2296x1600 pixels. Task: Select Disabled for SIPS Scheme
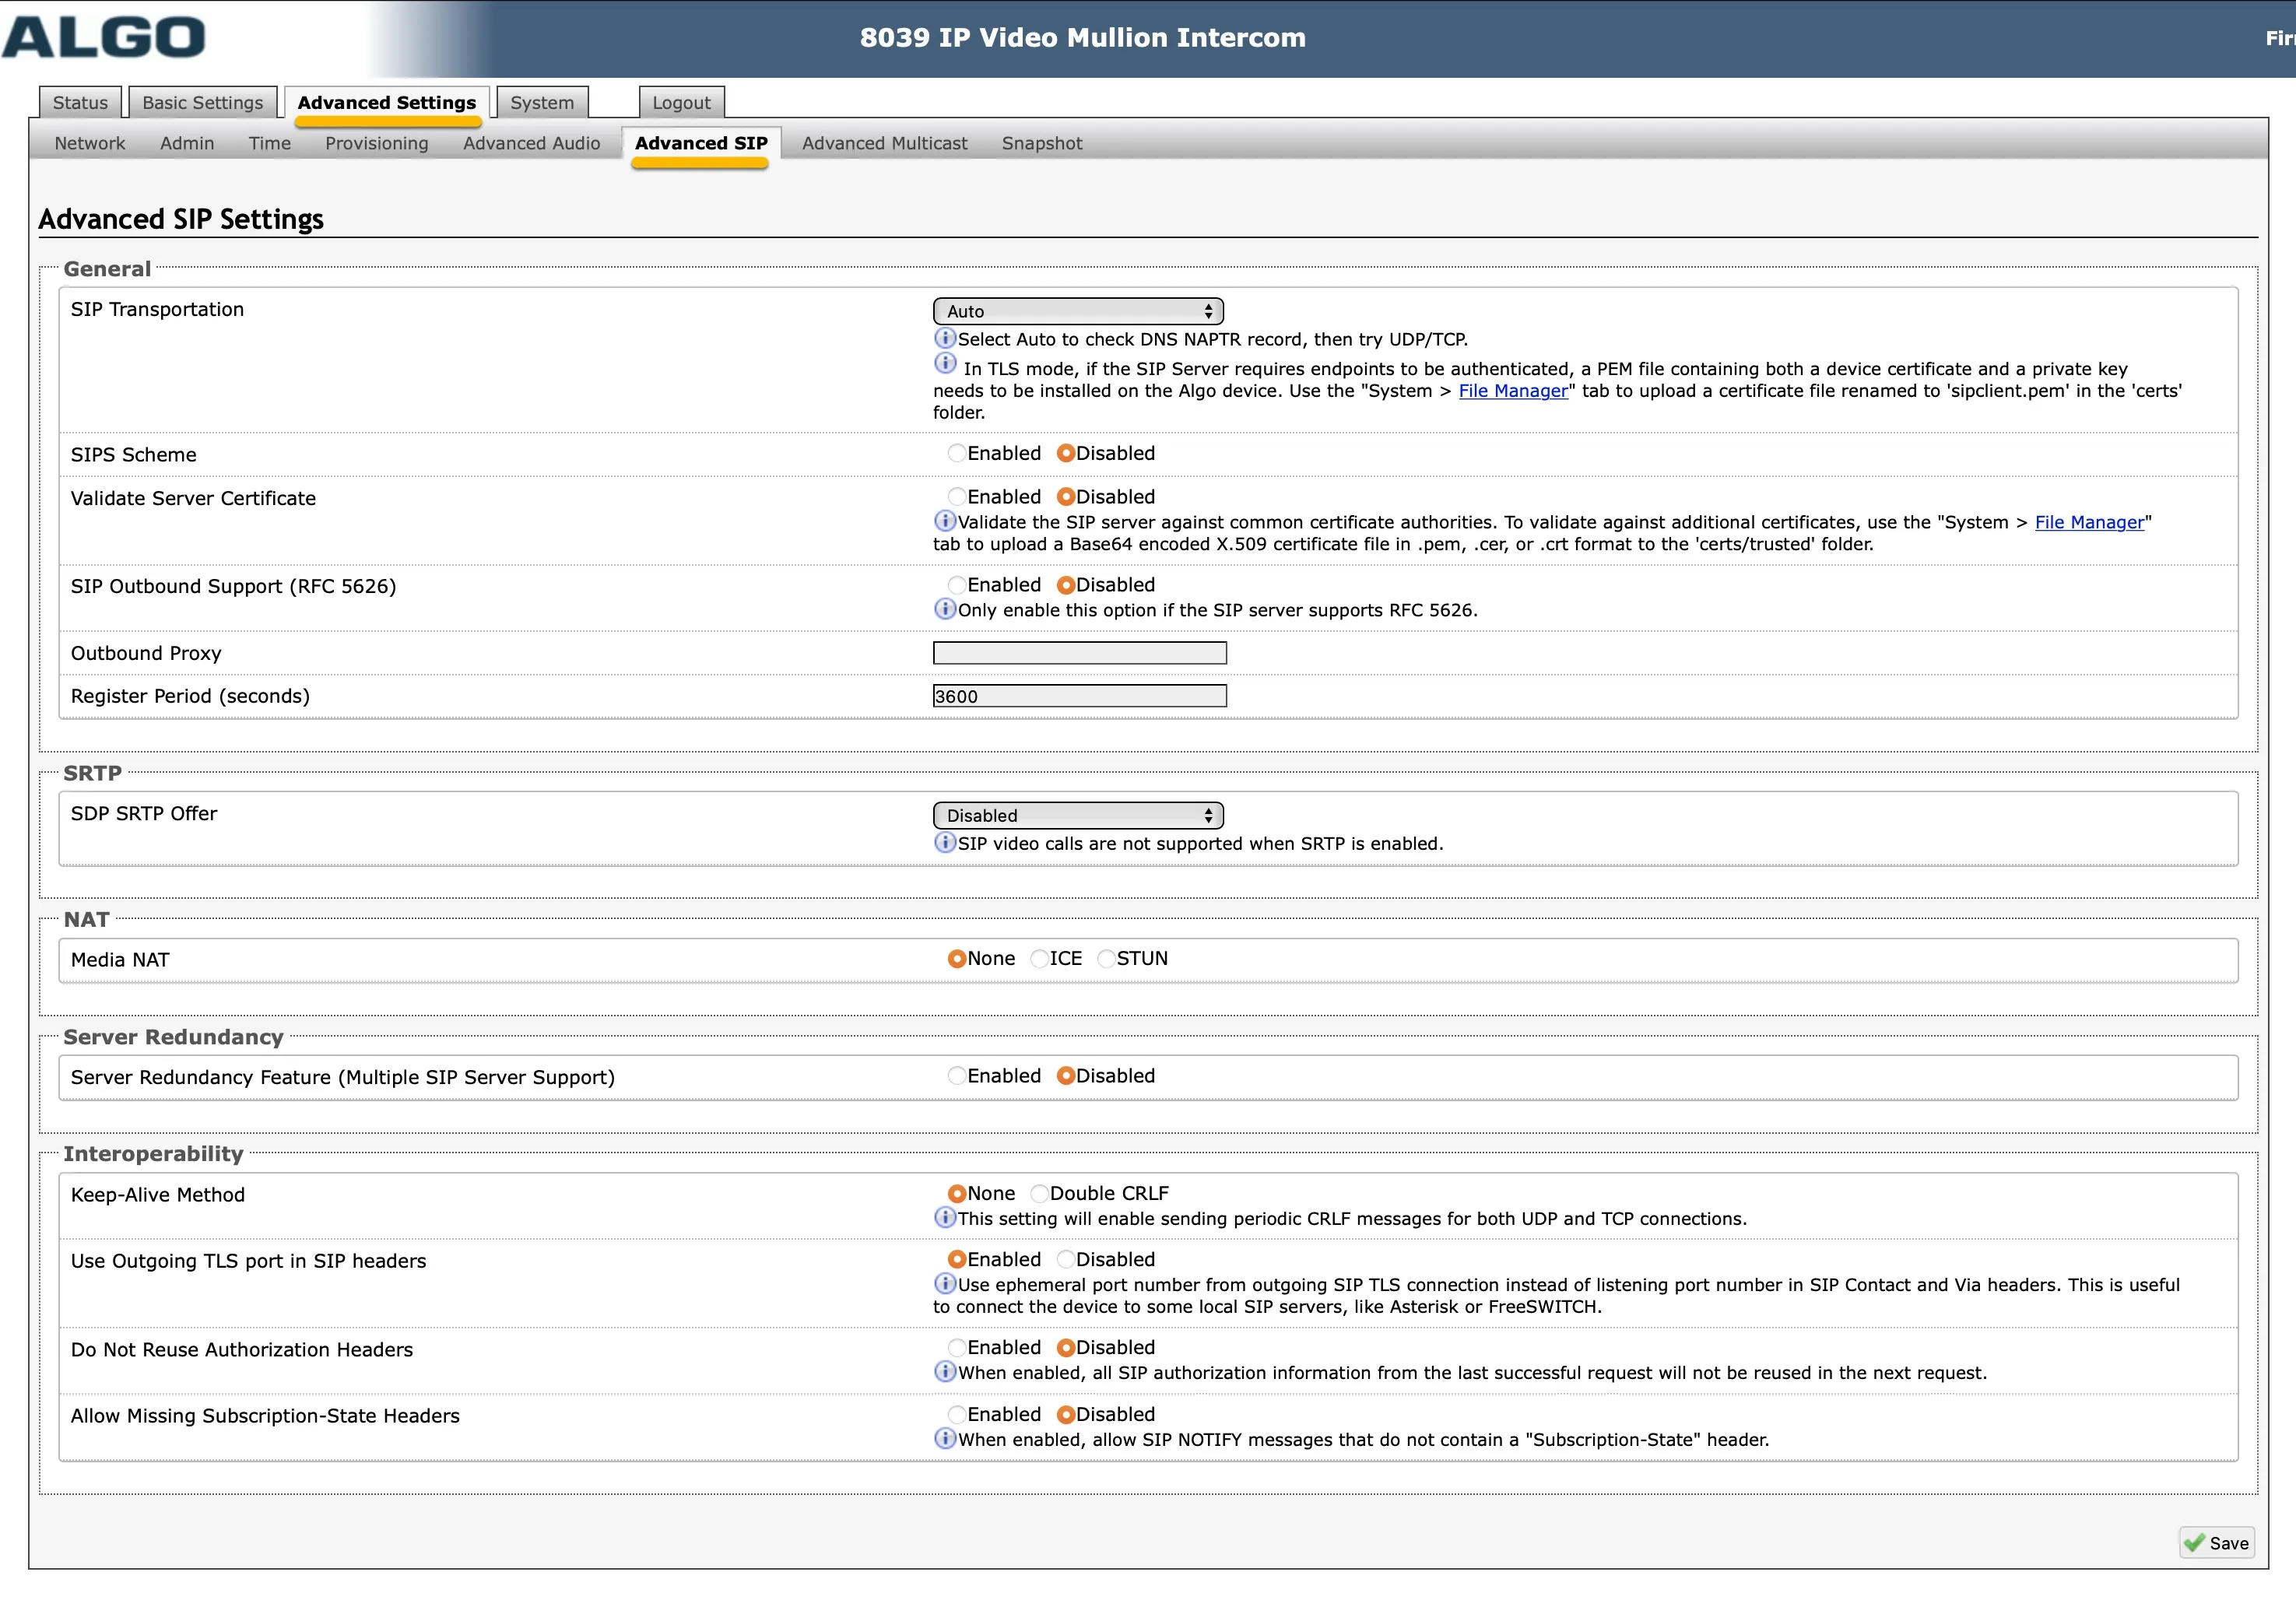(x=1065, y=453)
